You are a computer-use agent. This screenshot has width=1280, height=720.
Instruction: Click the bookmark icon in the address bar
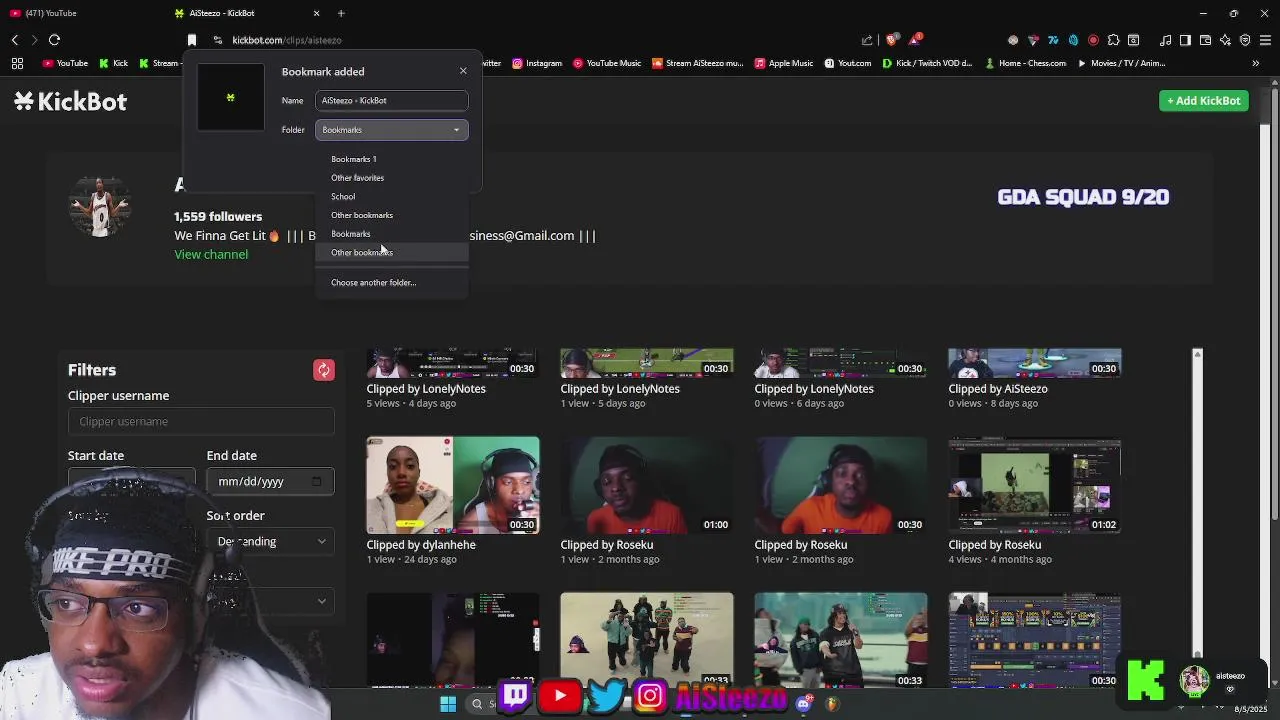pyautogui.click(x=192, y=40)
